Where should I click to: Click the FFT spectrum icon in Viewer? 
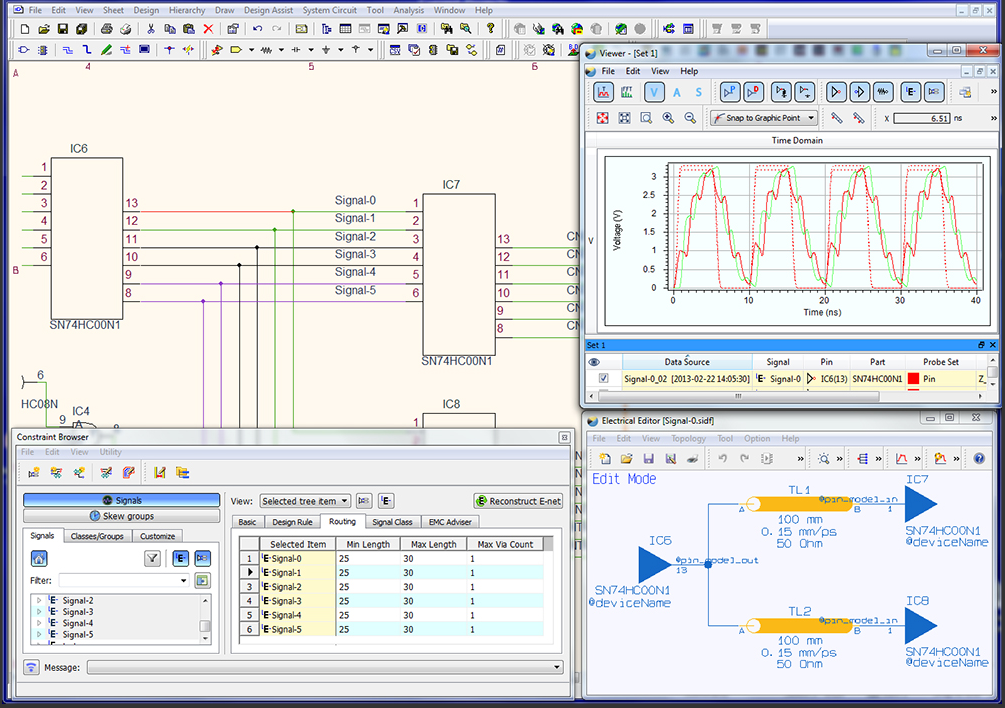point(627,92)
